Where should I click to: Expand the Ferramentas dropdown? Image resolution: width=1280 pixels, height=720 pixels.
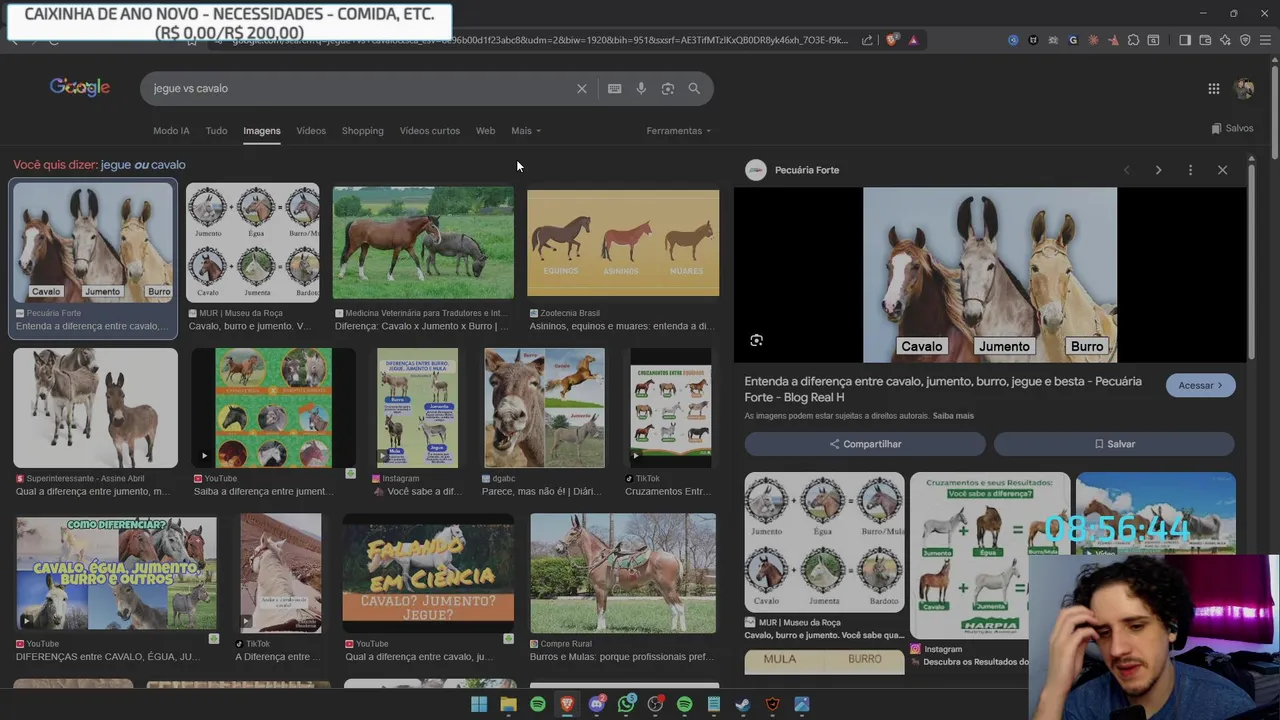tap(679, 130)
